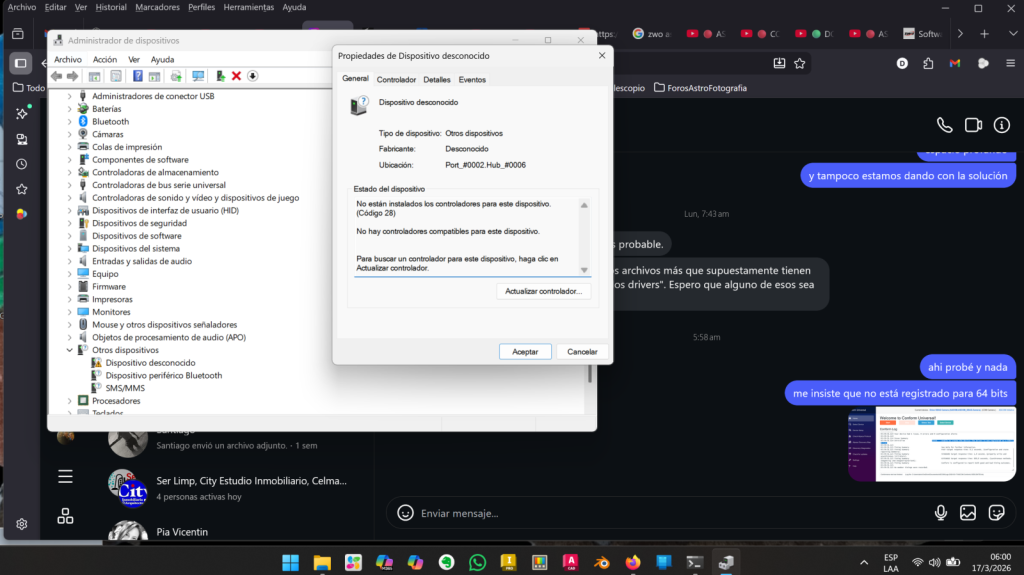Click the blue help question mark toolbar icon
This screenshot has width=1024, height=575.
tap(137, 76)
